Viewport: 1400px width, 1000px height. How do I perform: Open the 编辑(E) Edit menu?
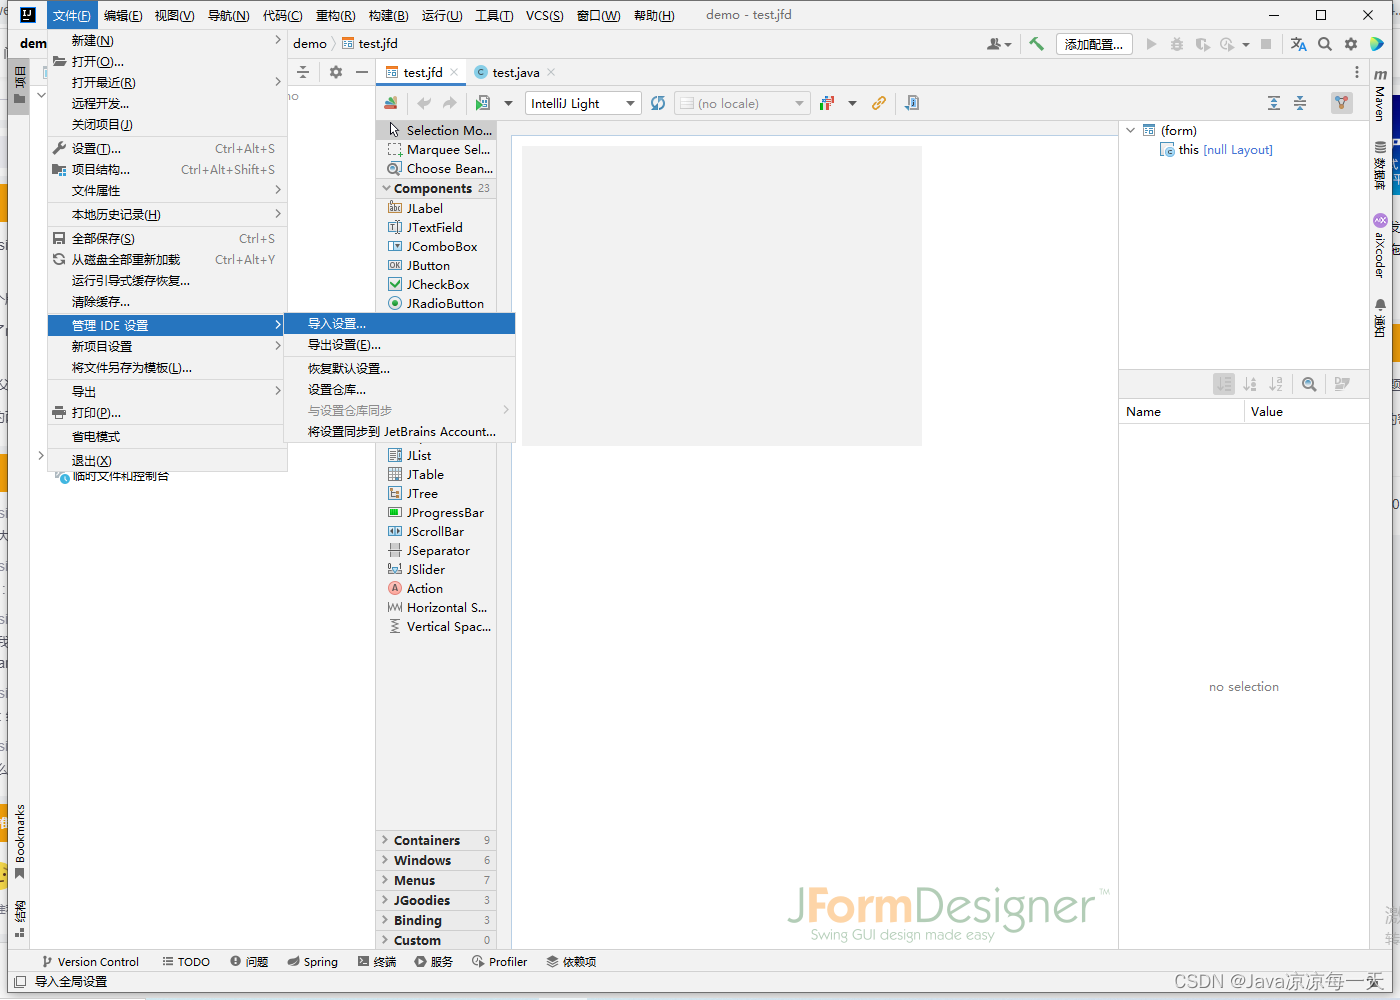point(123,15)
